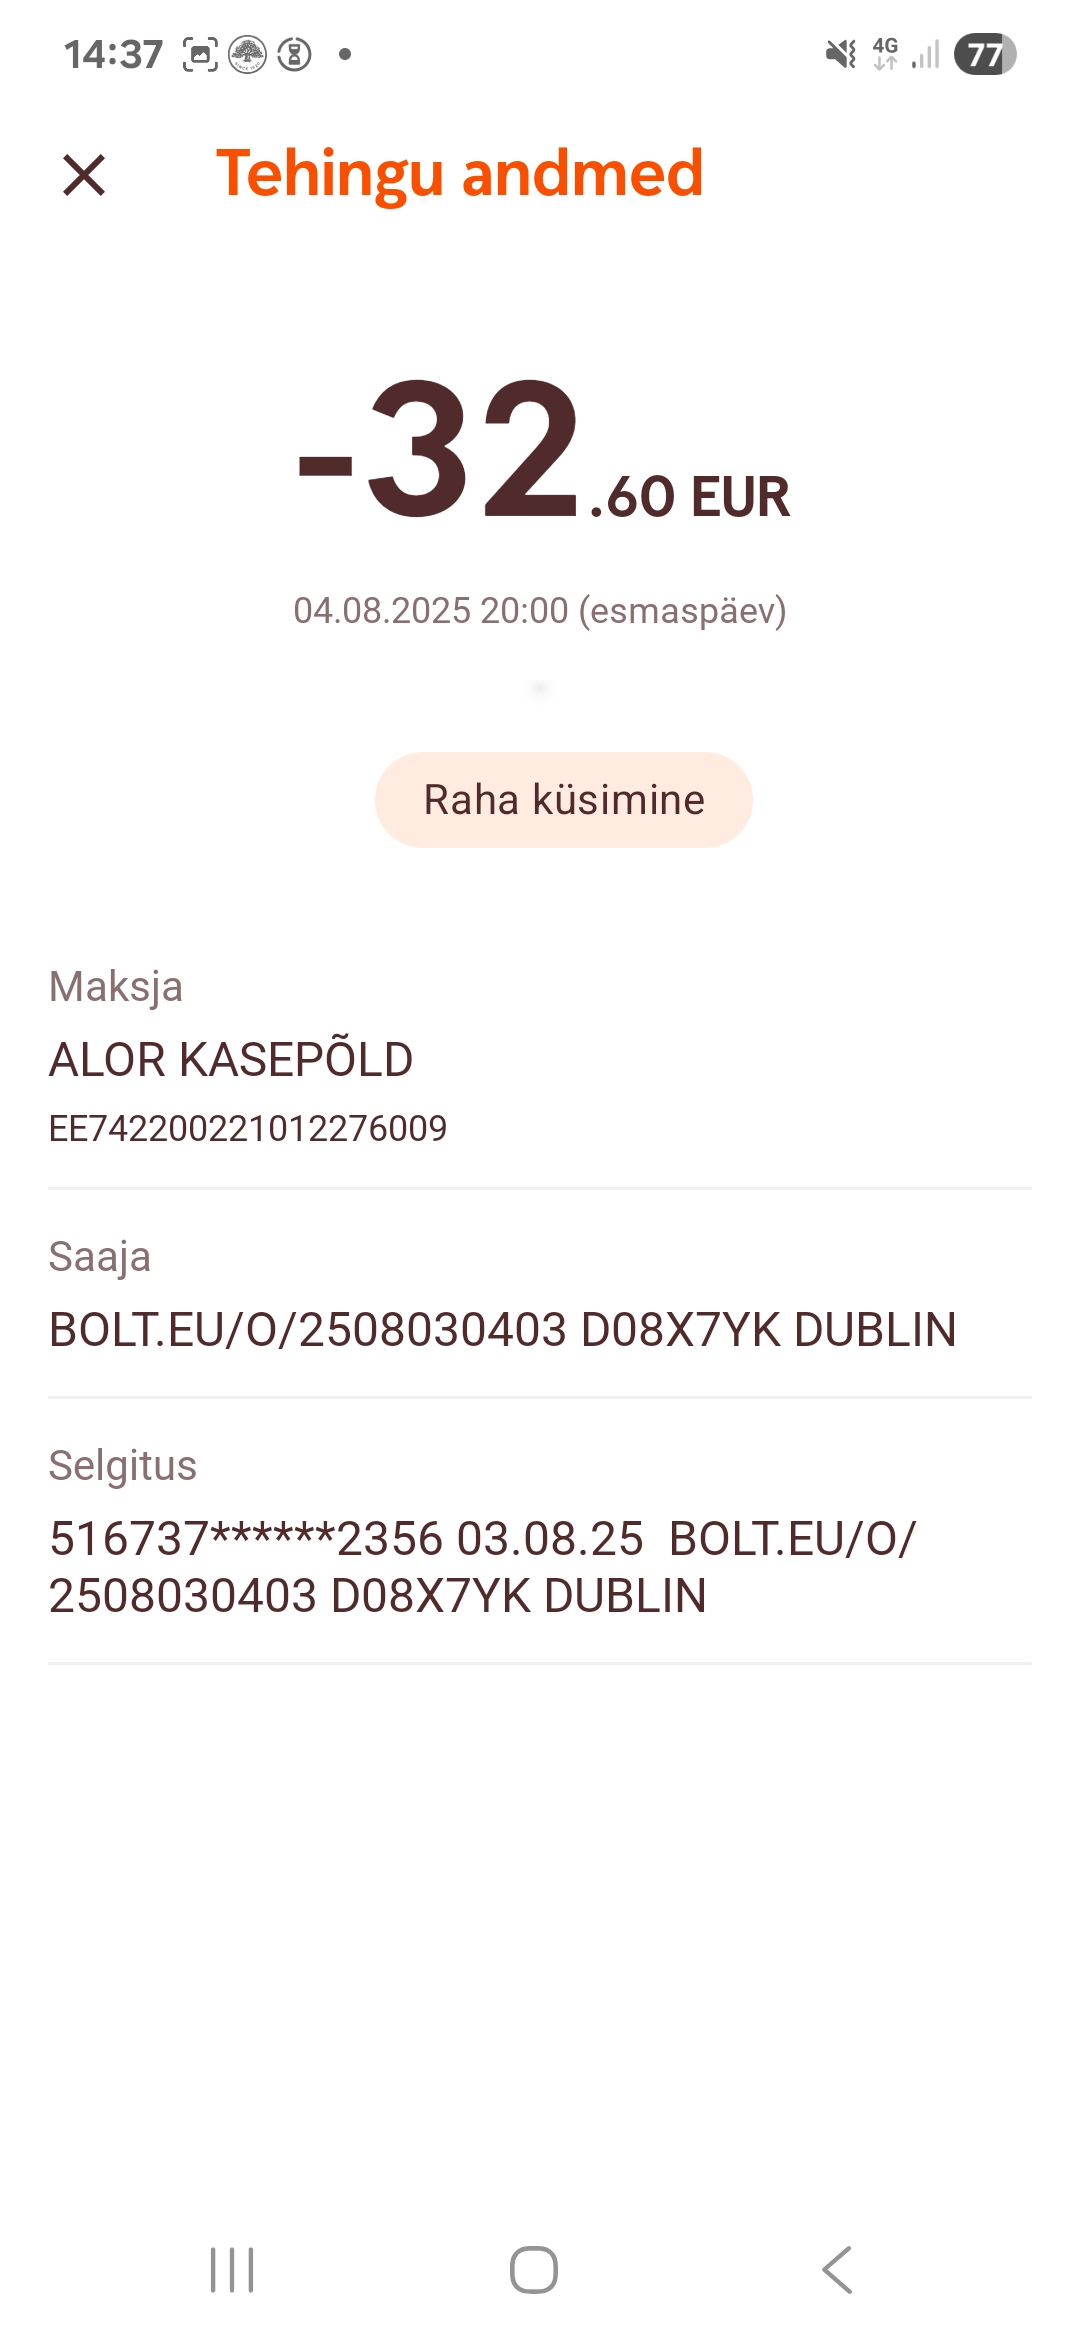Image resolution: width=1080 pixels, height=2340 pixels.
Task: Tap the muted sound status icon
Action: 841,54
